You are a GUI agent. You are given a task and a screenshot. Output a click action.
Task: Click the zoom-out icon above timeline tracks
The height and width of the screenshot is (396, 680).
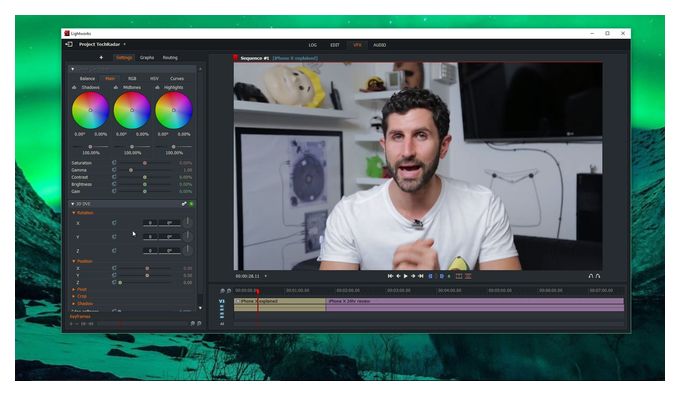[222, 291]
